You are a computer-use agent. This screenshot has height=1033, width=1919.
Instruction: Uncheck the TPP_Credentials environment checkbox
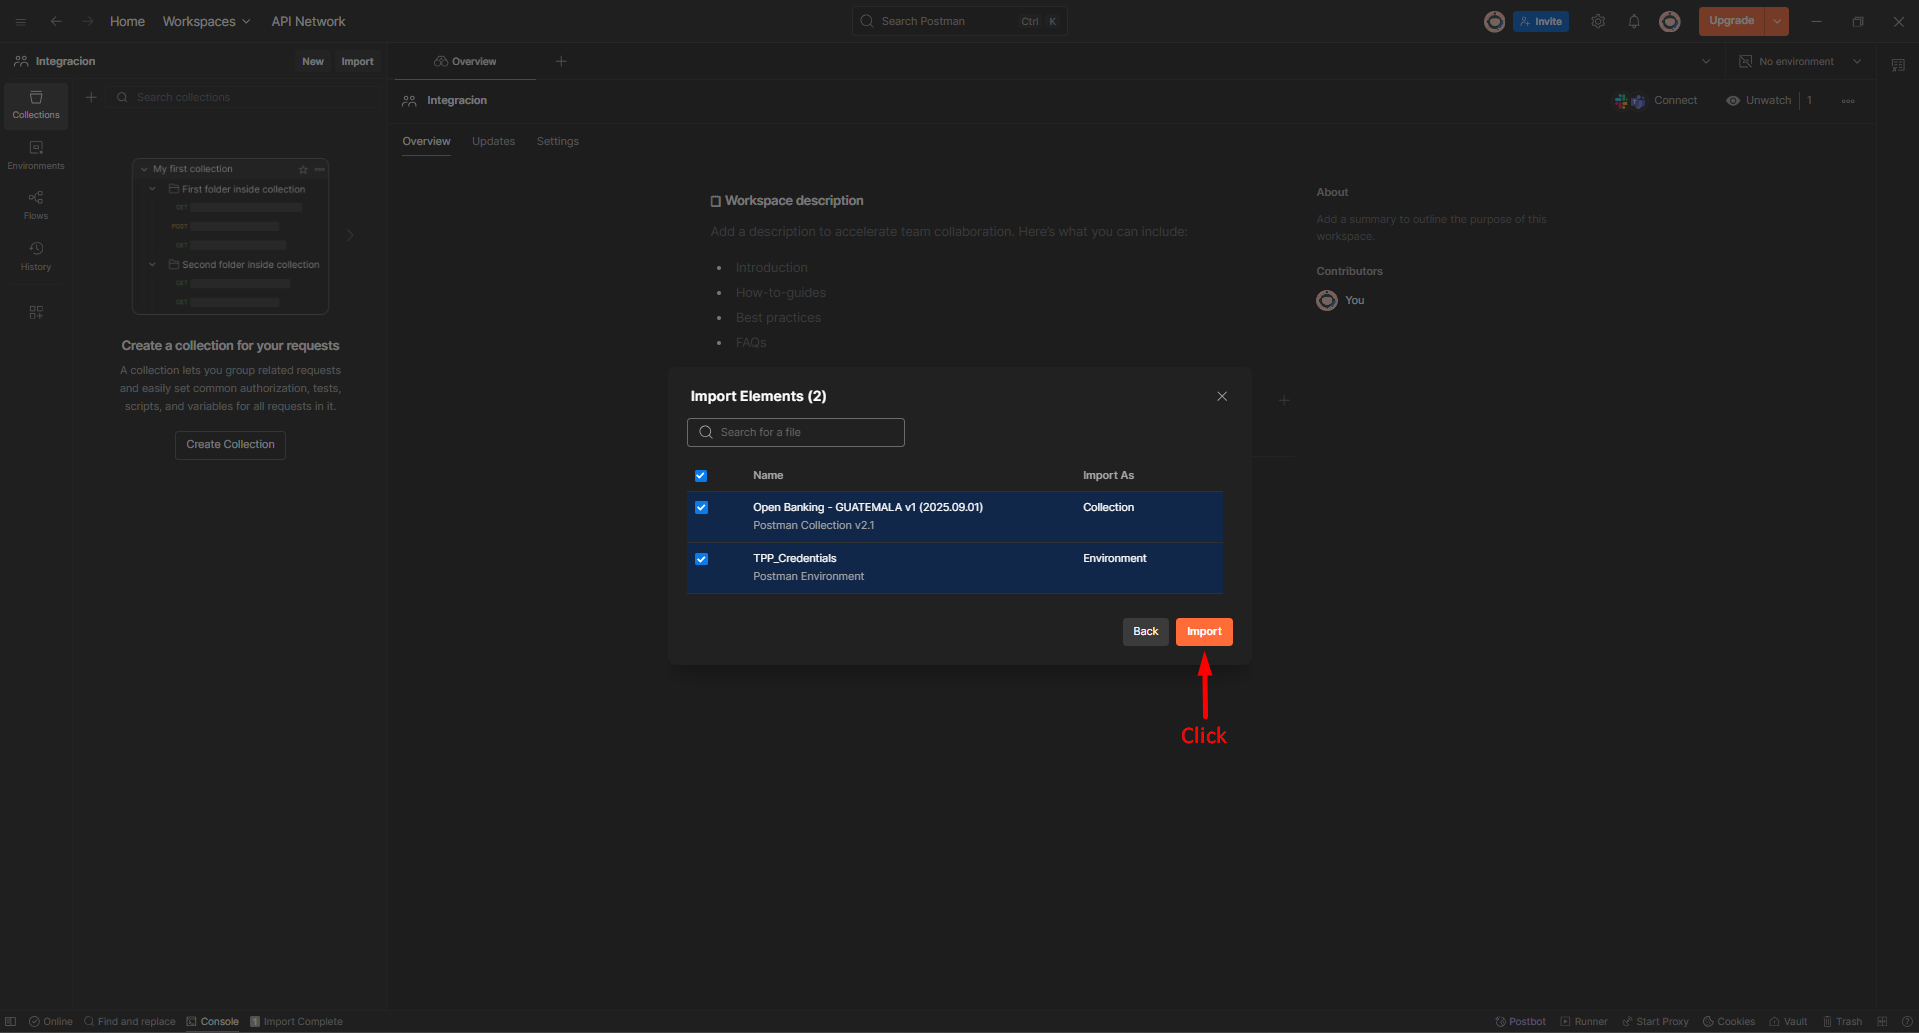[701, 559]
